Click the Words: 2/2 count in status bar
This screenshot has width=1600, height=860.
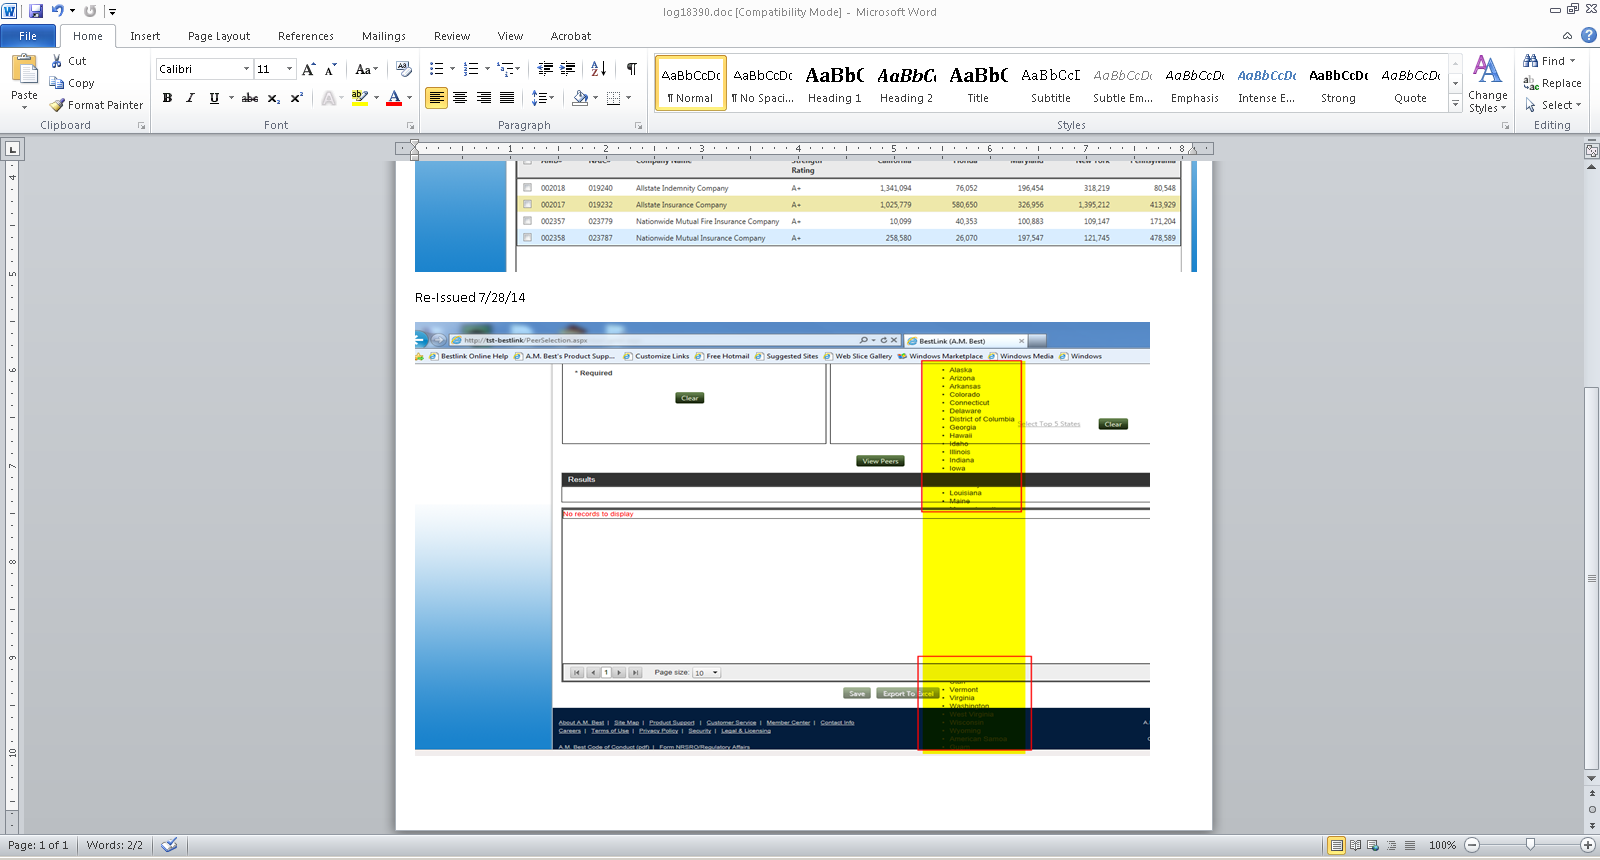click(x=115, y=845)
